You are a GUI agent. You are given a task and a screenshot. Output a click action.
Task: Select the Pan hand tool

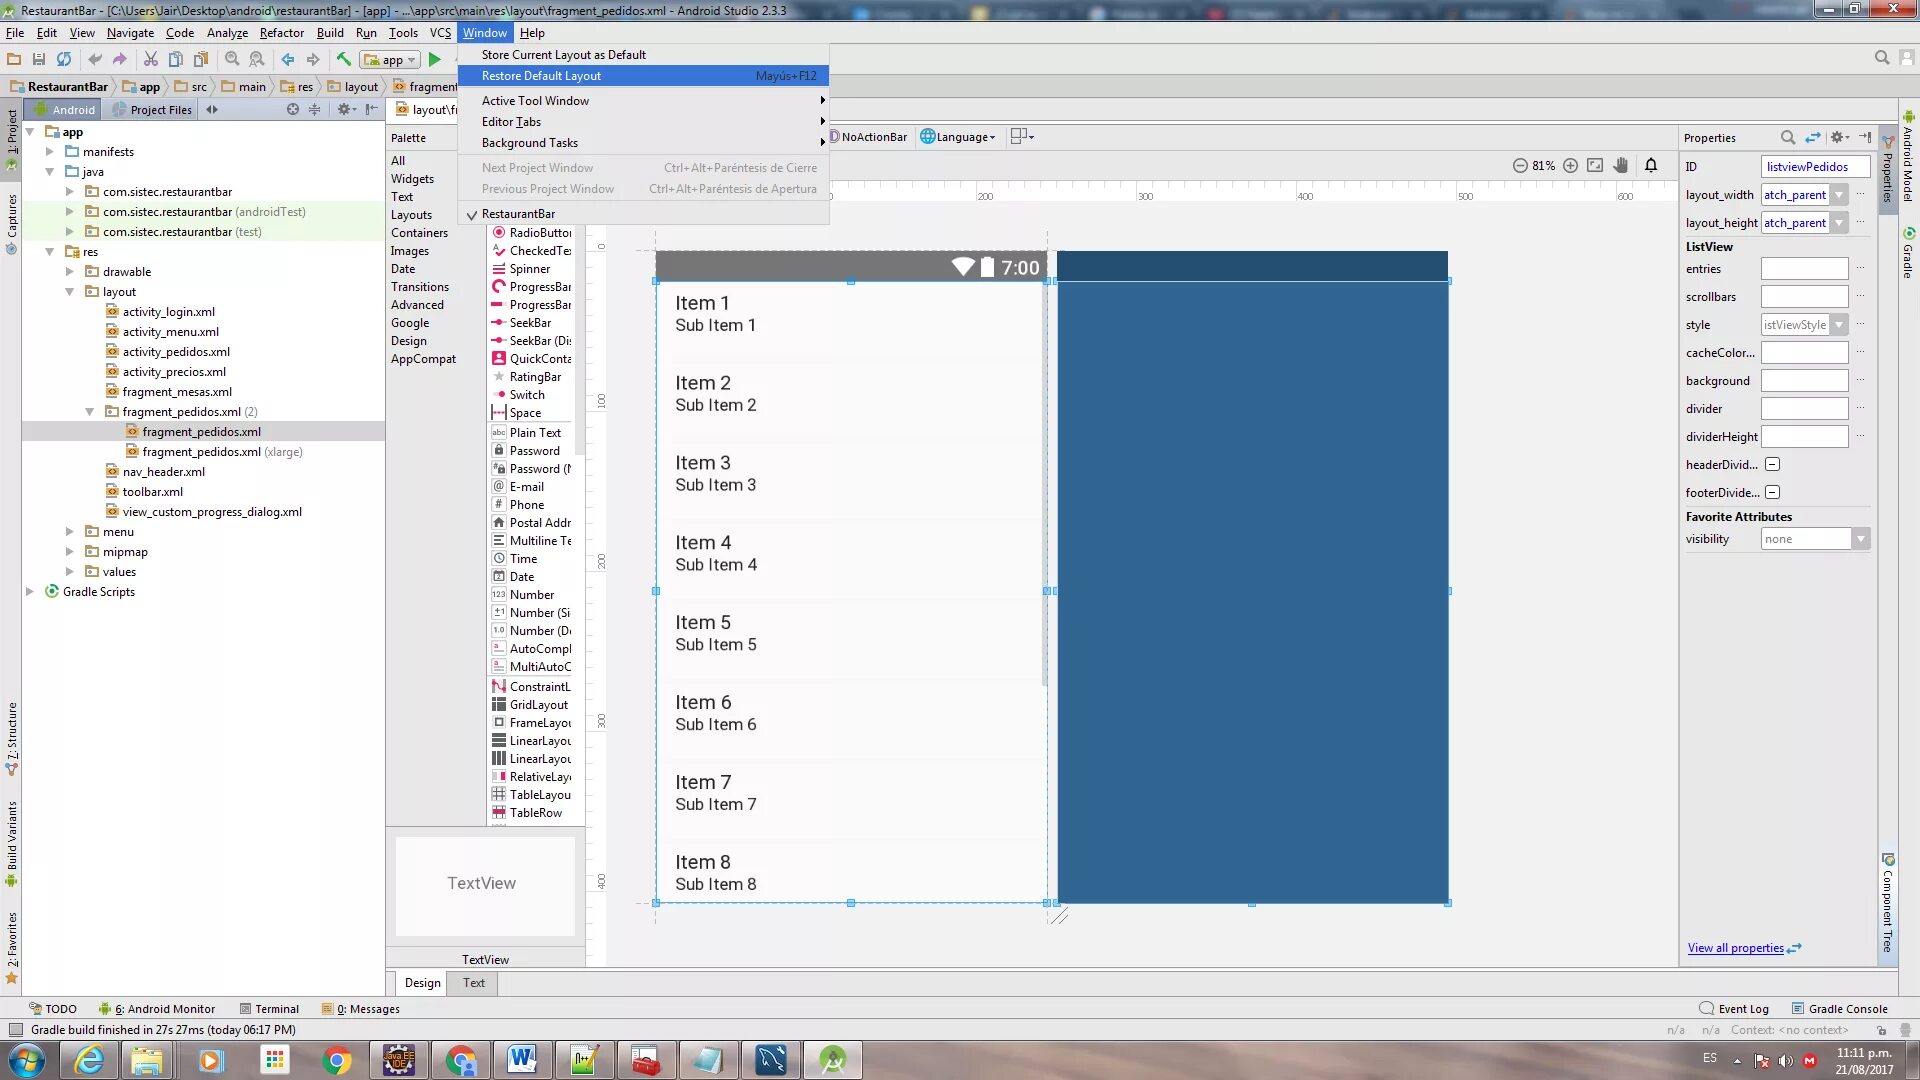click(x=1621, y=166)
